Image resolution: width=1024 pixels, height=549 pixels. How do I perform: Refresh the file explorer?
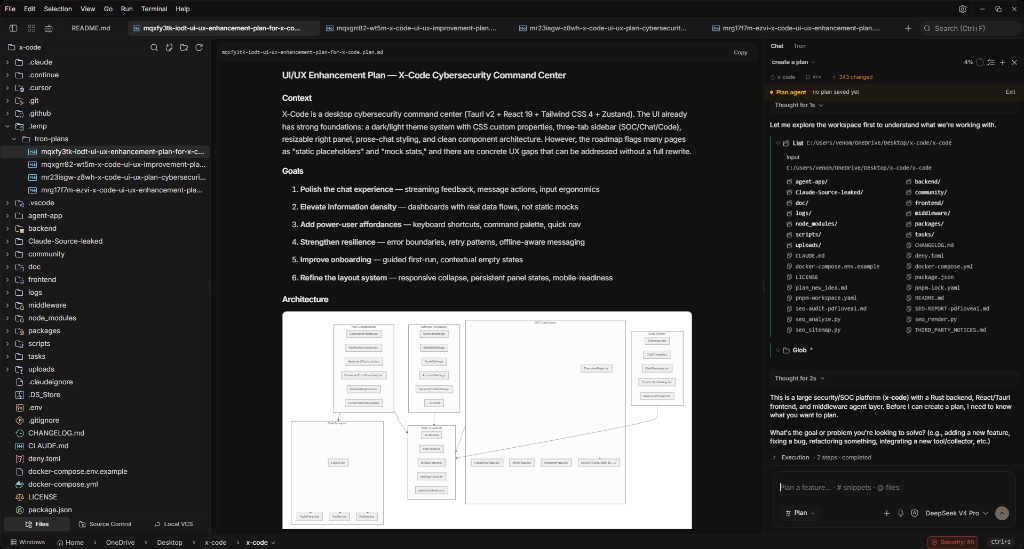(199, 47)
